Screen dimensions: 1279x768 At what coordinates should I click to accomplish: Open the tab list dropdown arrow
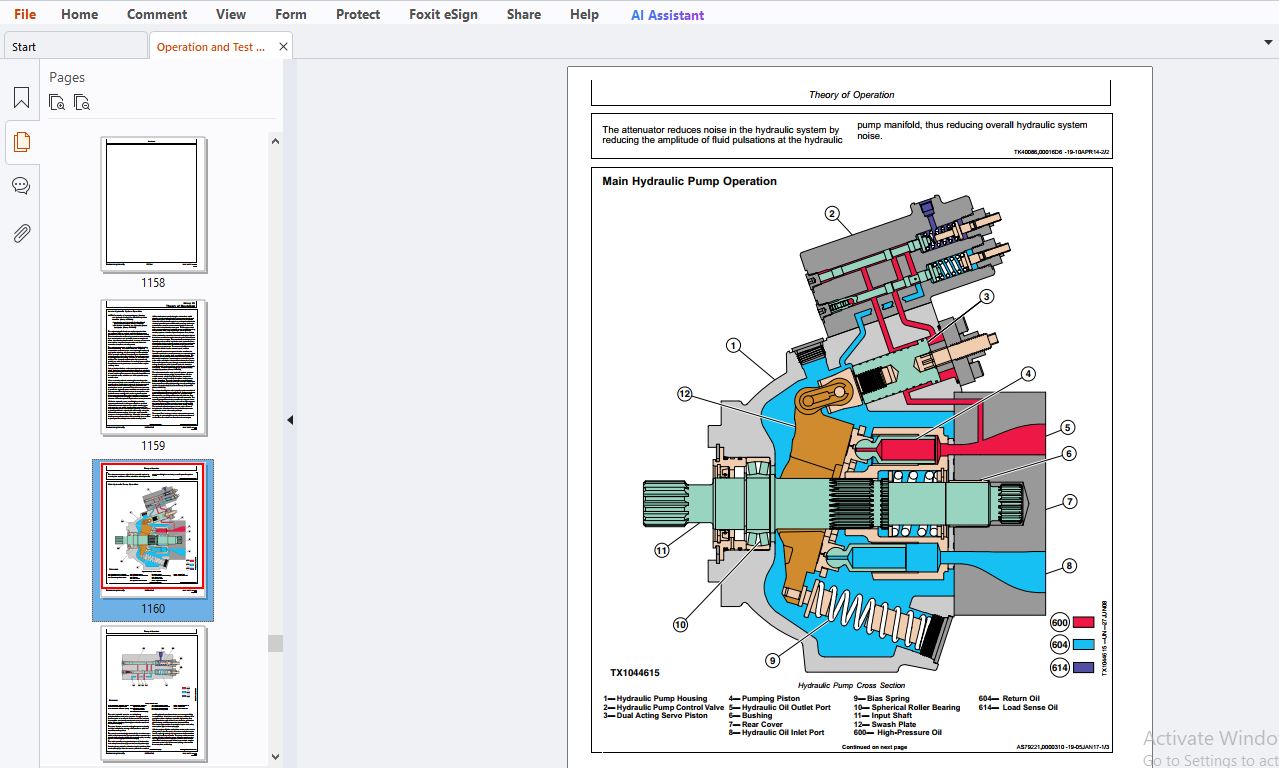click(1269, 42)
